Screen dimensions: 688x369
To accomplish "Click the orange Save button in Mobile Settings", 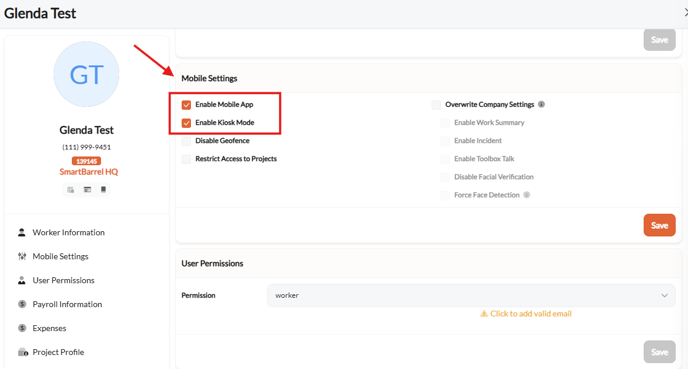I will (x=659, y=225).
